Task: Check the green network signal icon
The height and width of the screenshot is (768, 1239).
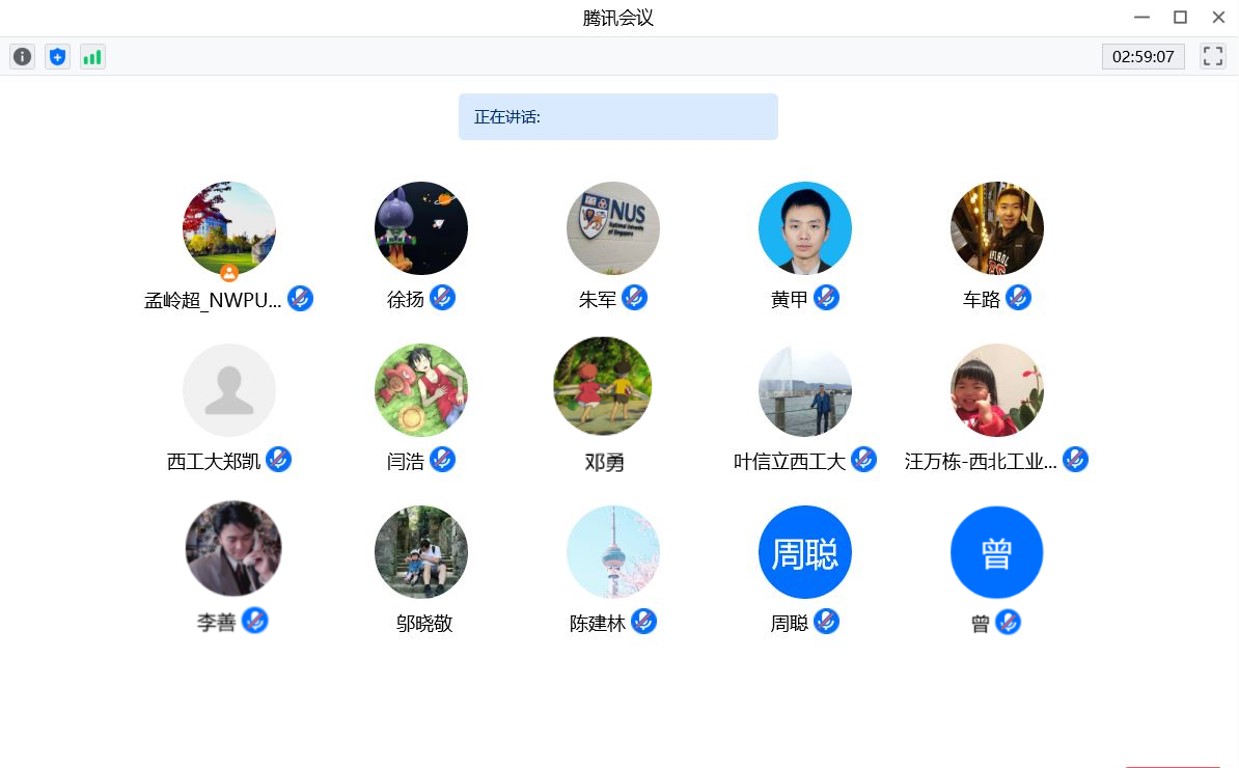Action: point(92,57)
